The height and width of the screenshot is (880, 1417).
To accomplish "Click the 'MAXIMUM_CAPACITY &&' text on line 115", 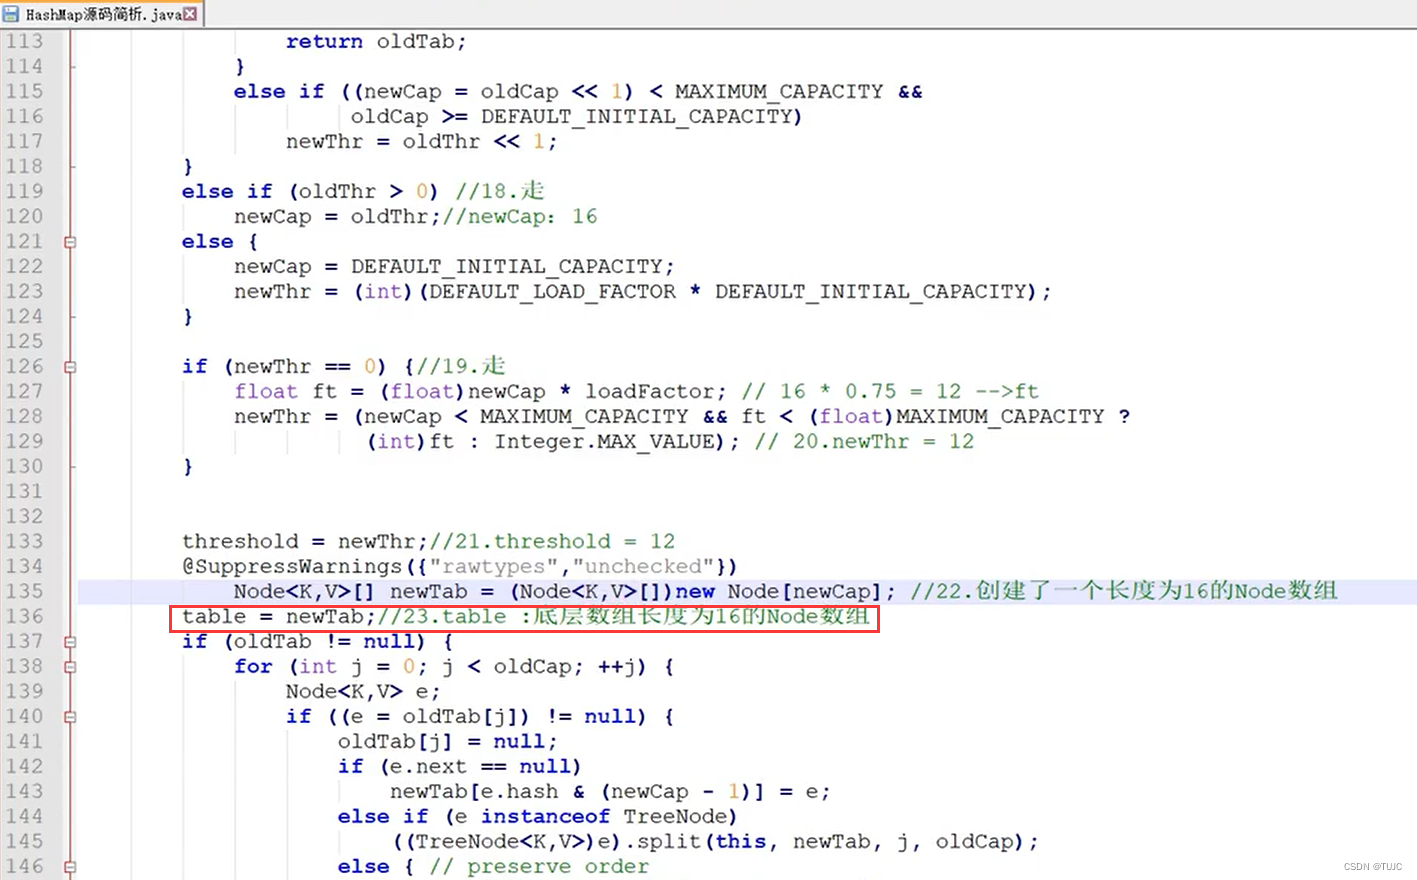I will coord(798,92).
